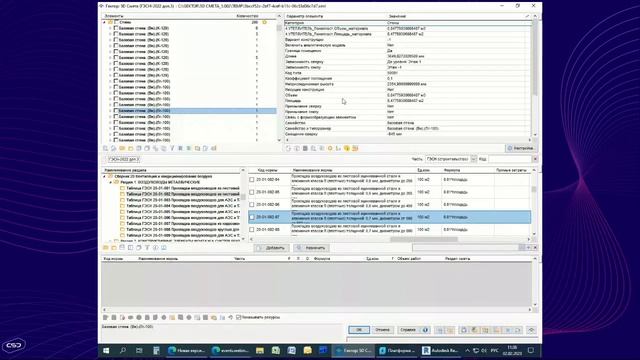Open Task View on the taskbar
The image size is (640, 360).
139,350
